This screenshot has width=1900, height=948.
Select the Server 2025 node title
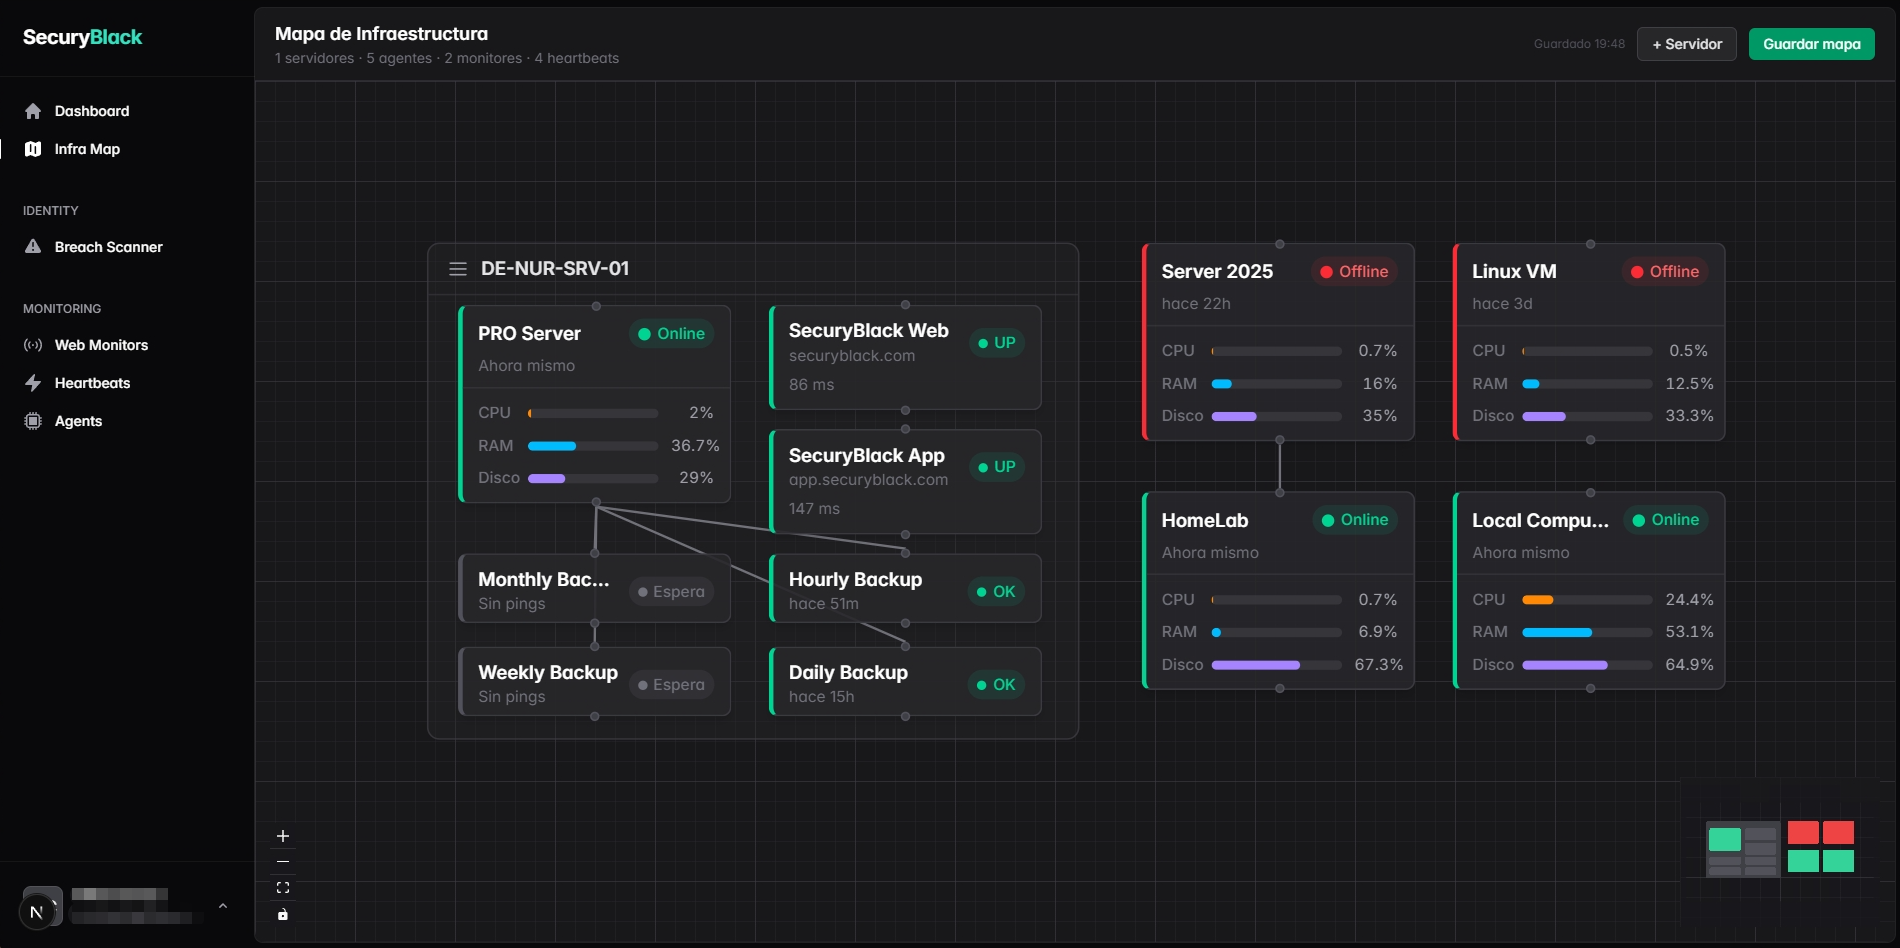[1217, 272]
